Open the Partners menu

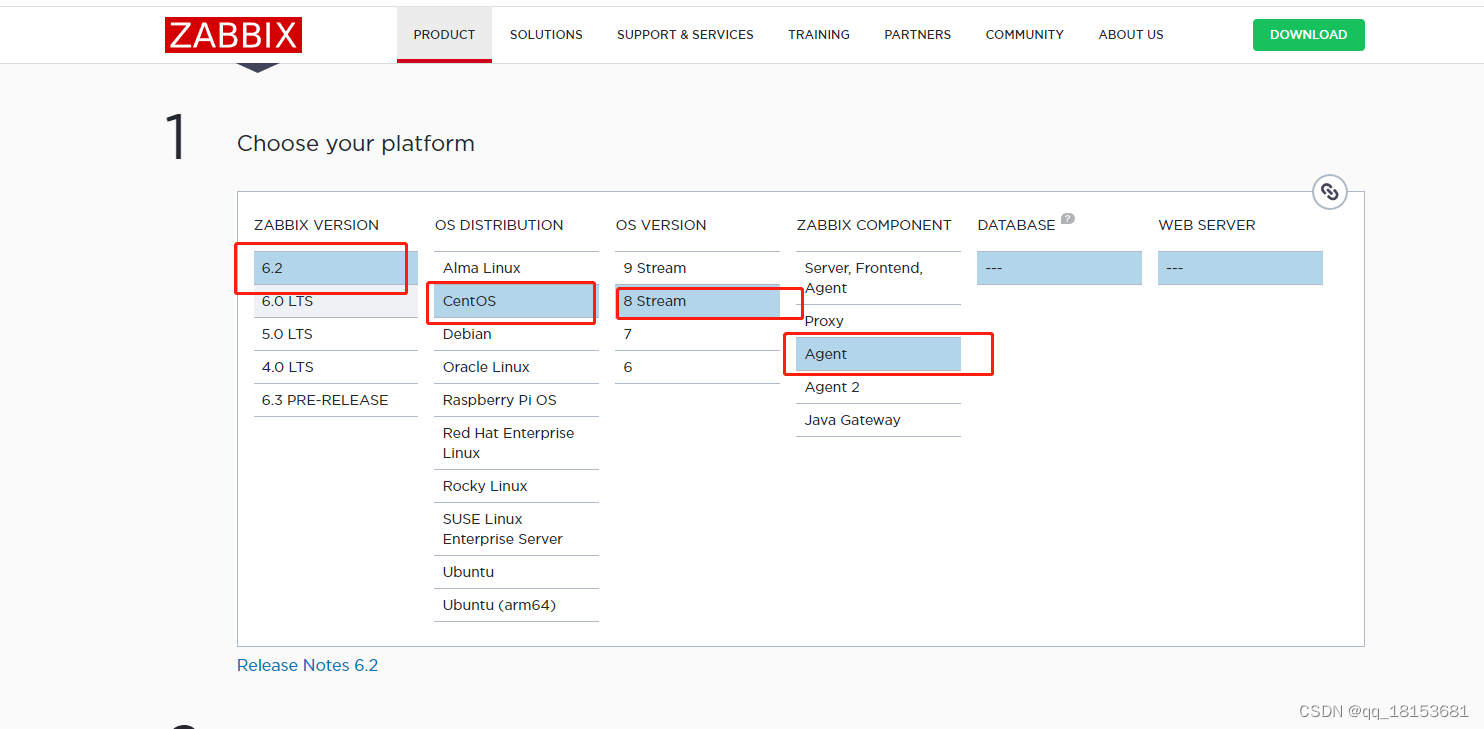click(x=918, y=34)
